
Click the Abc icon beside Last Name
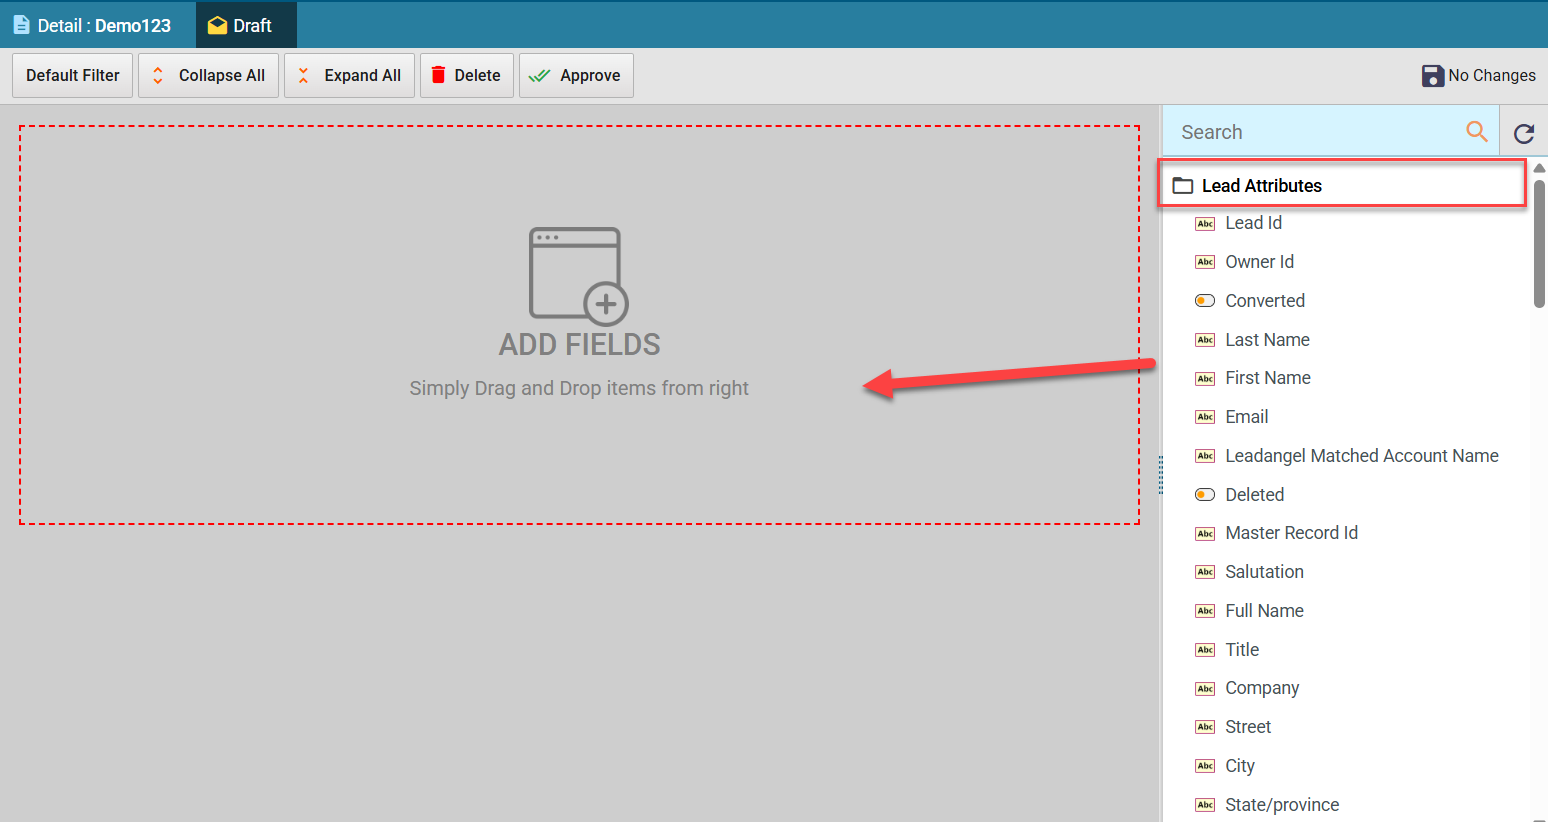coord(1205,340)
